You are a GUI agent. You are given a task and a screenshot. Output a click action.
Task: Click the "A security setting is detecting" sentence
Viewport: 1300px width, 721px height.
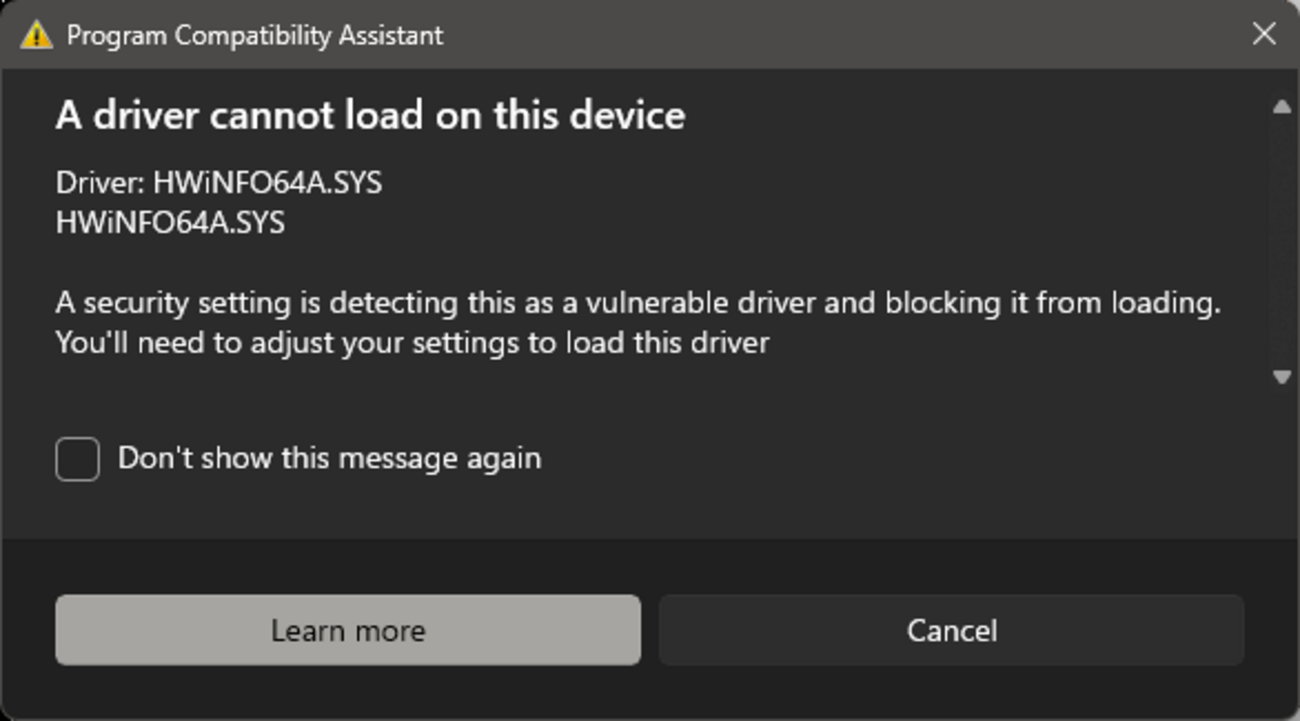[x=638, y=302]
